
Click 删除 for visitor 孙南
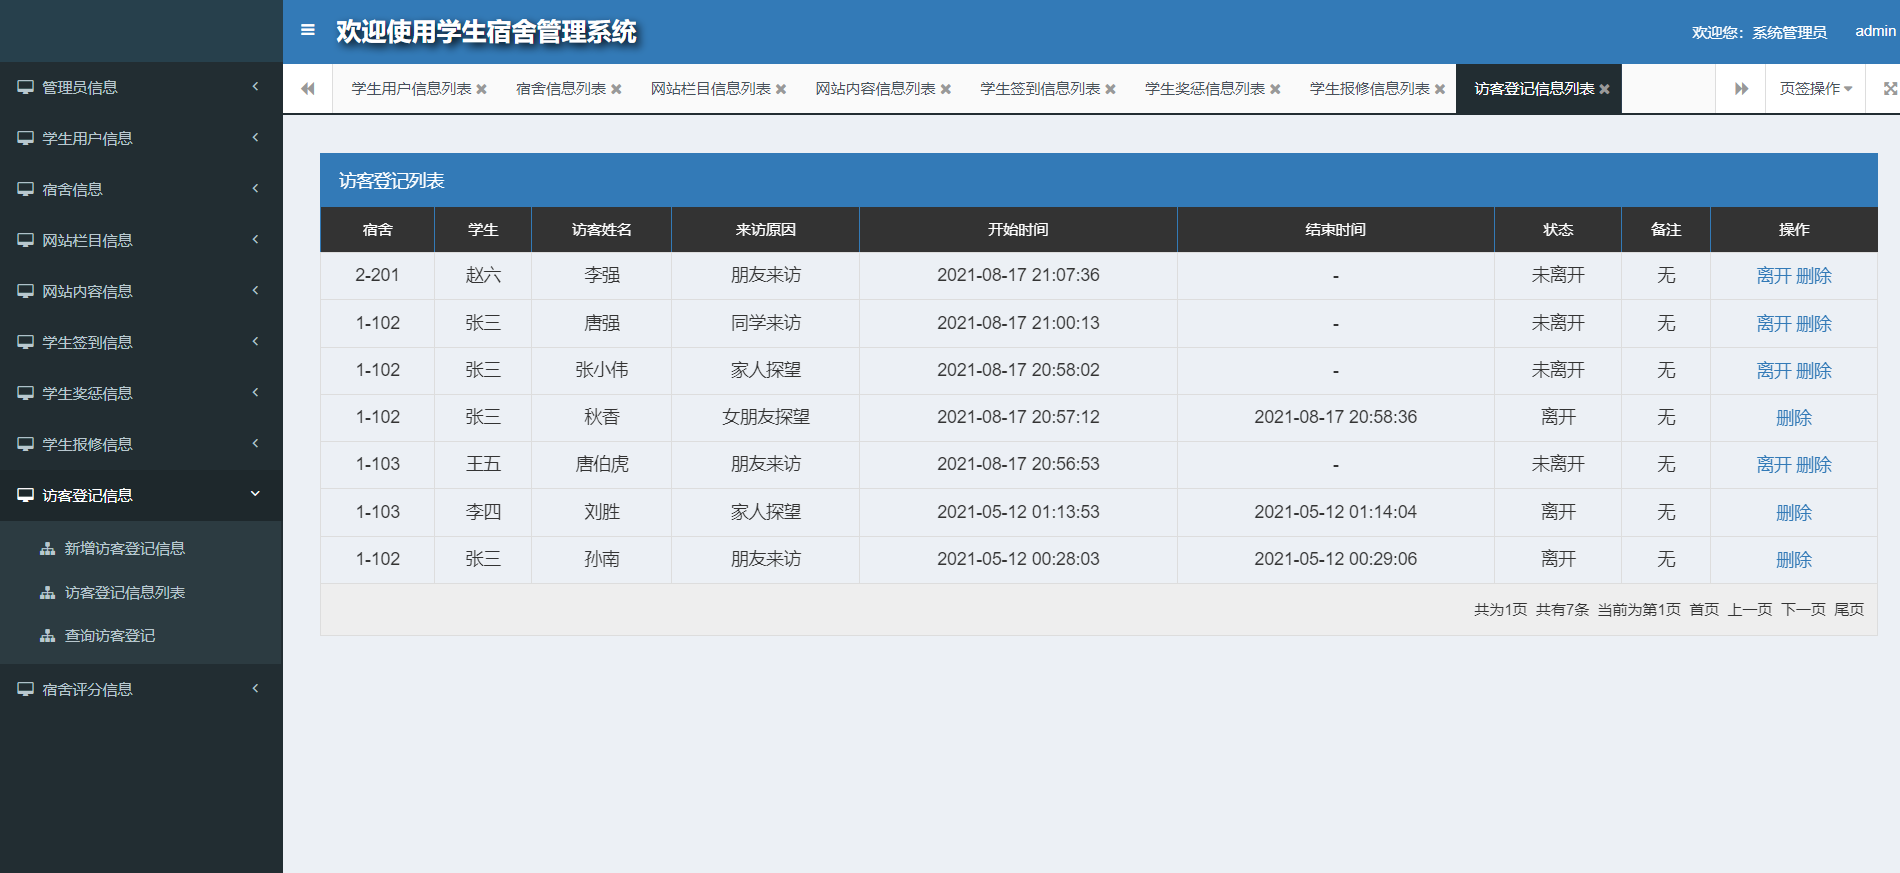(1794, 560)
